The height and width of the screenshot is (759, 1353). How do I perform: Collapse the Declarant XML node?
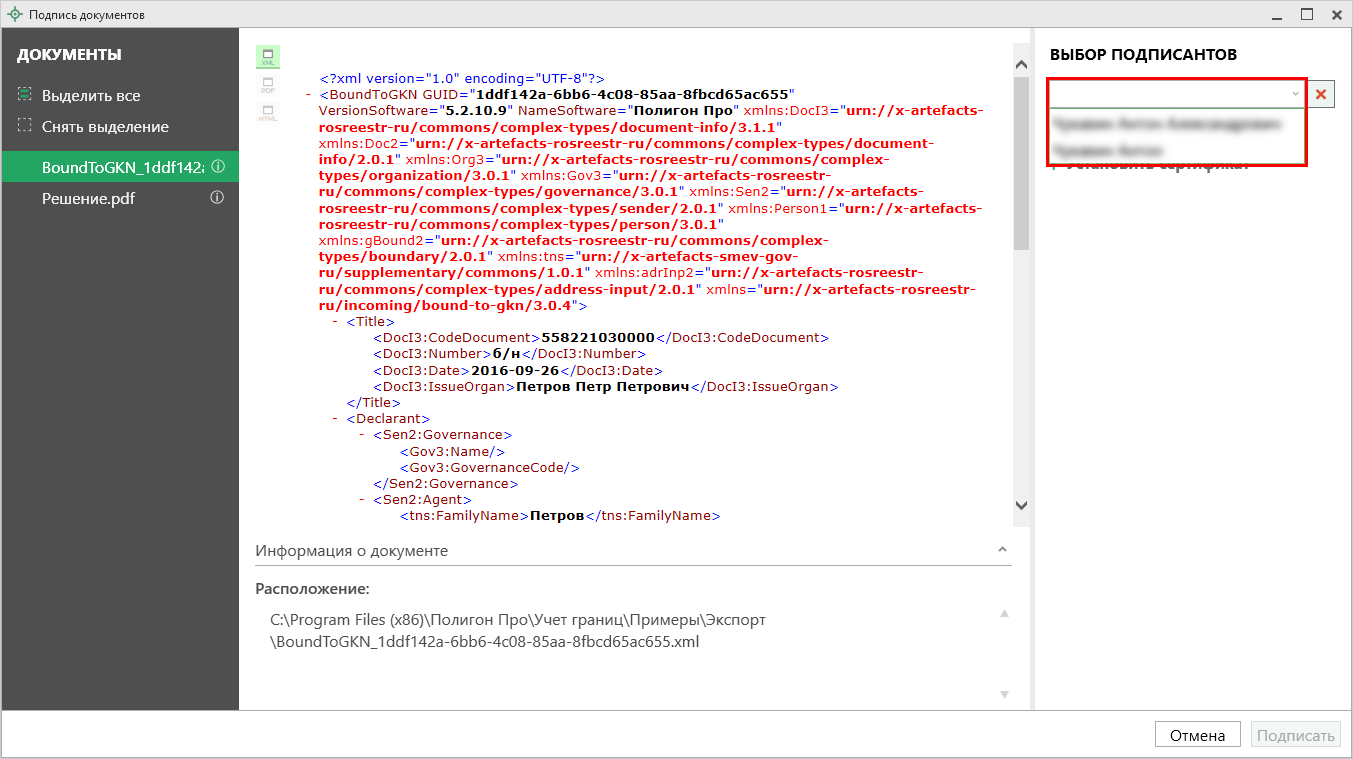[335, 418]
